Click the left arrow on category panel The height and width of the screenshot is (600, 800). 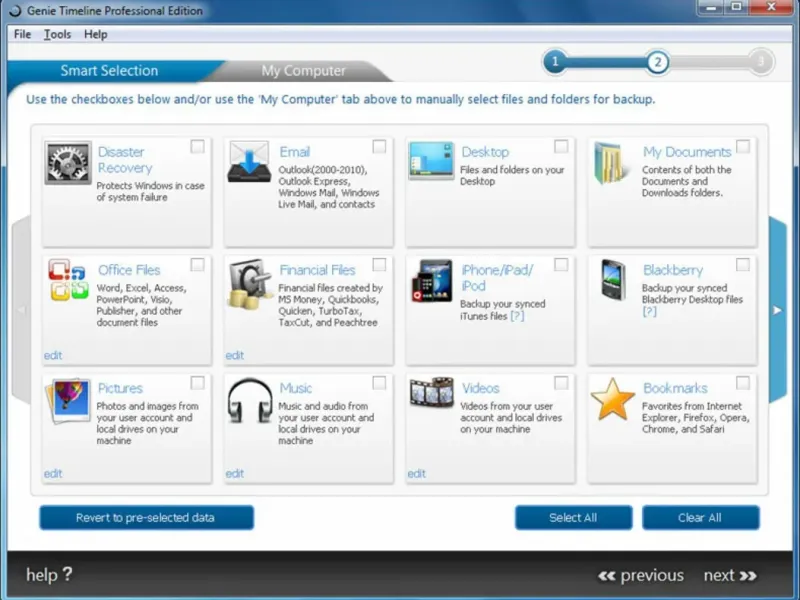21,310
